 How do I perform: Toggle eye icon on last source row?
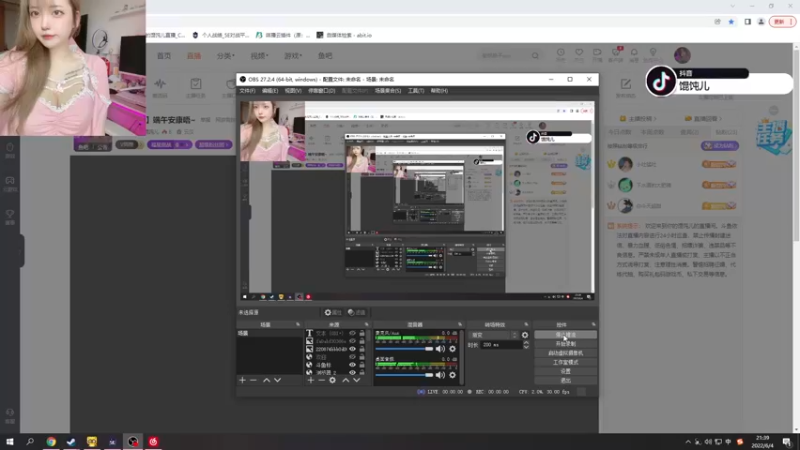(352, 372)
